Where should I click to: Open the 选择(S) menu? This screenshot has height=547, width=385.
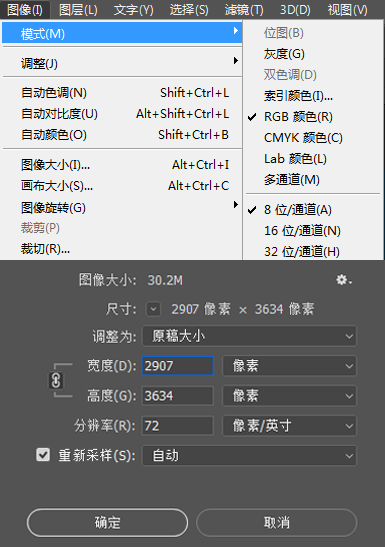(x=189, y=9)
